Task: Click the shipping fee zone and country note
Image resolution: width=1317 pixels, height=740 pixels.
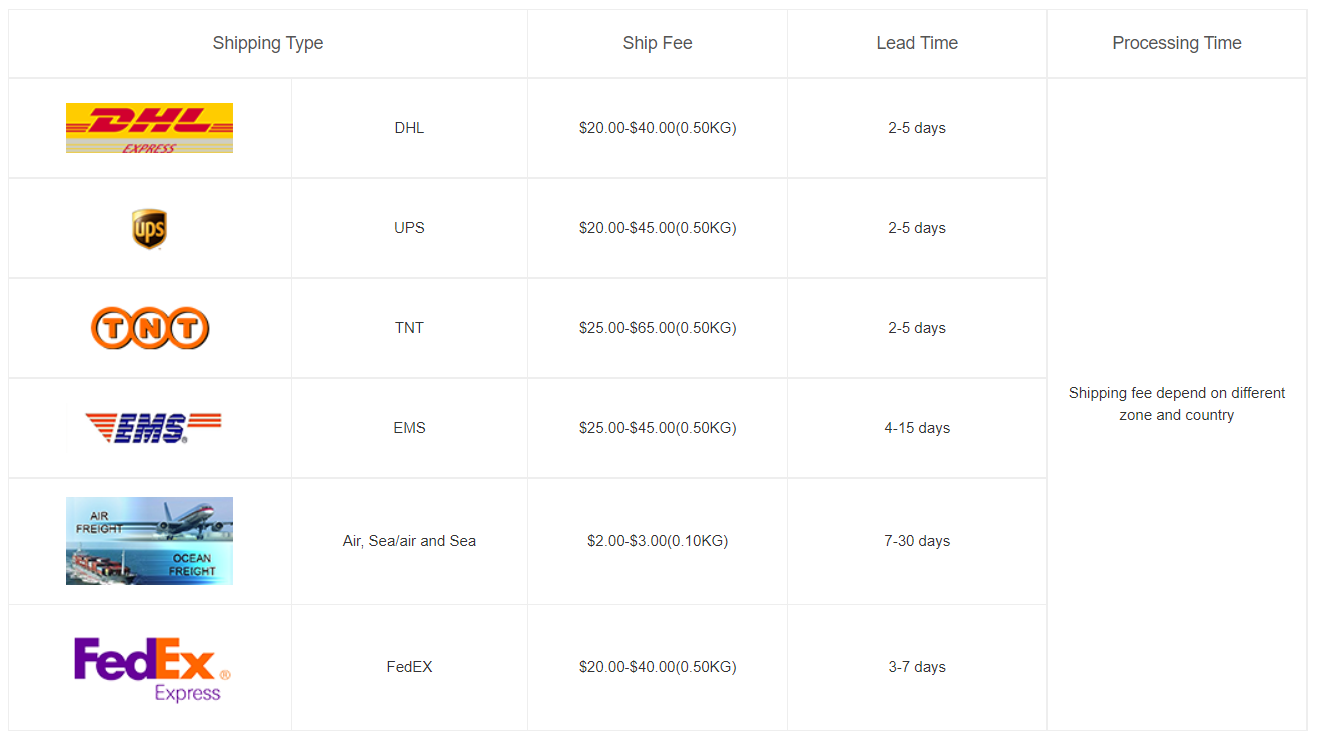Action: click(1176, 404)
